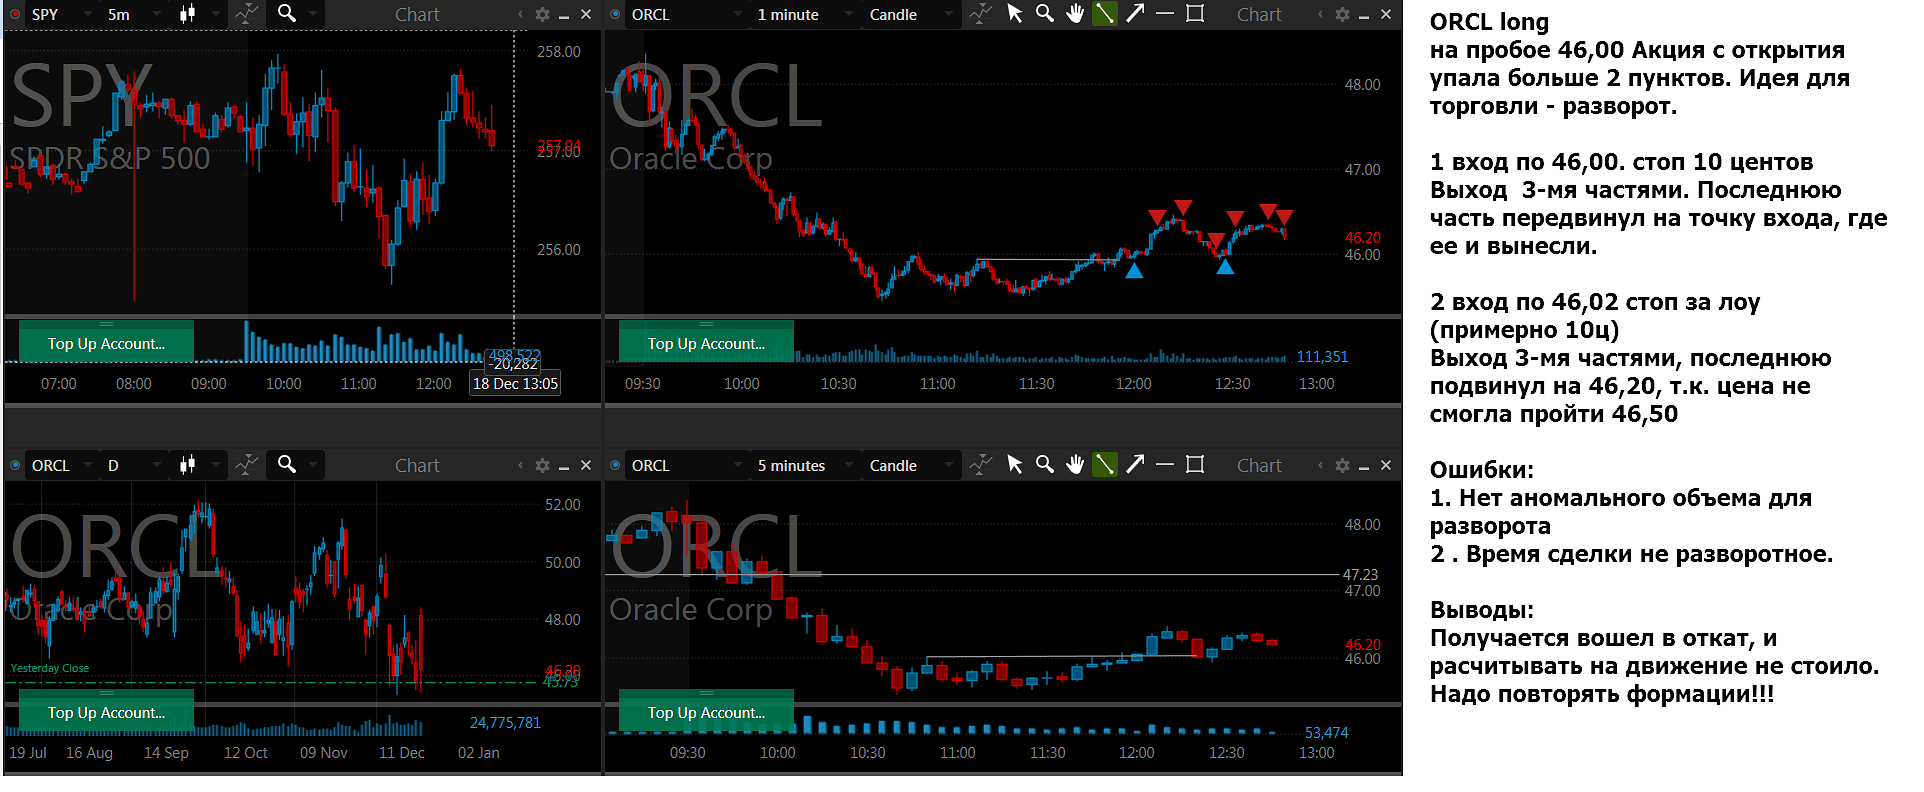Screen dimensions: 1924x792
Task: Click Top Up Account button in ORCL 5 minutes chart
Action: click(706, 712)
